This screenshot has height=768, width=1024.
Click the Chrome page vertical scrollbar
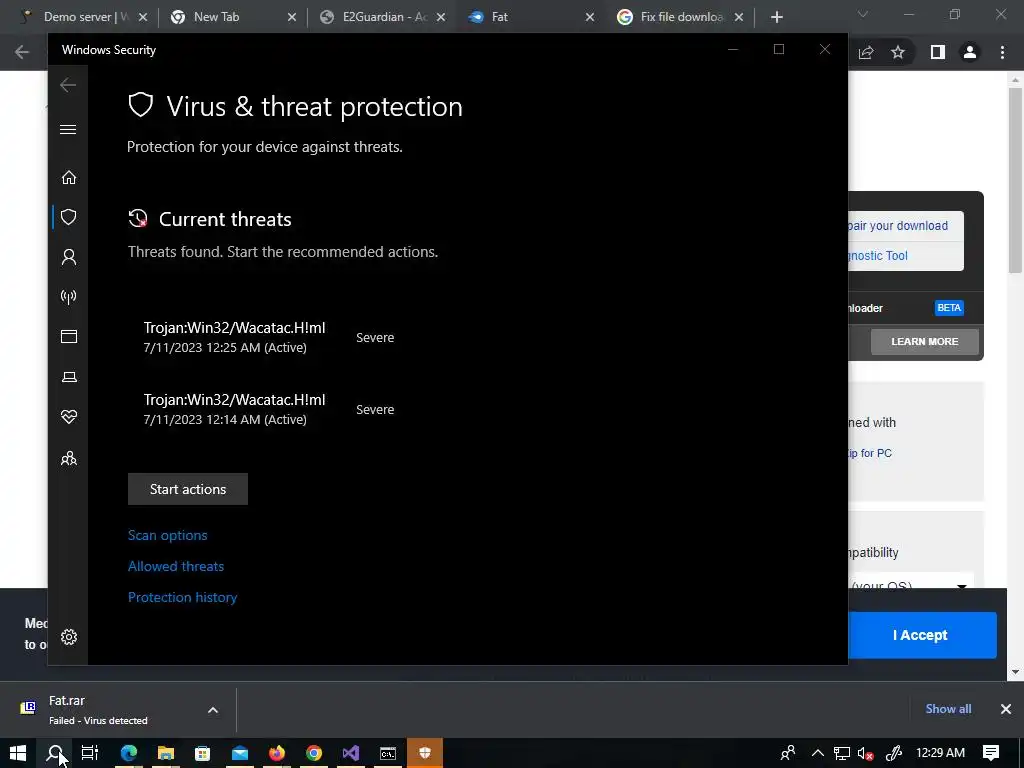pos(1014,180)
